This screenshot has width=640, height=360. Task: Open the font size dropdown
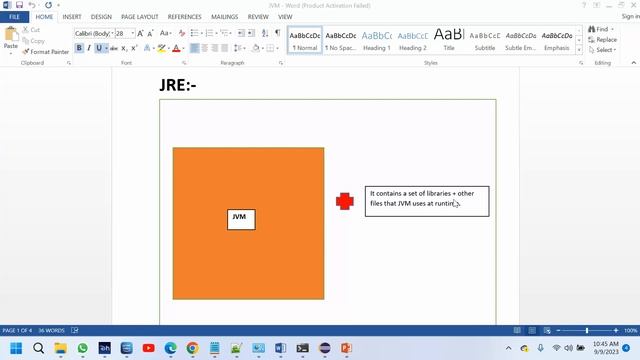[133, 33]
